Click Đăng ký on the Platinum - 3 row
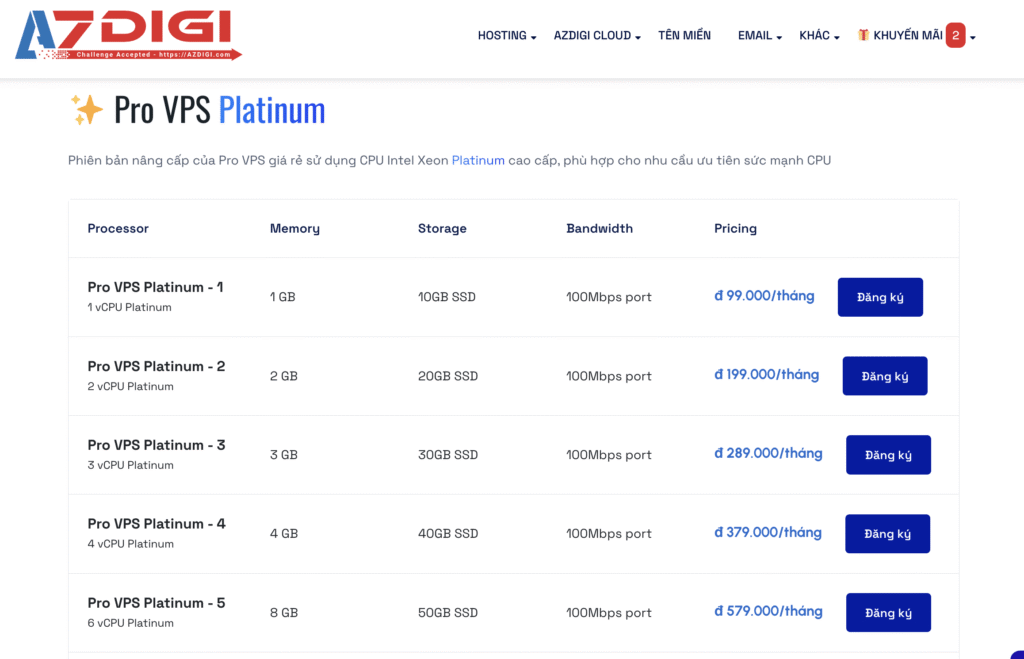This screenshot has height=659, width=1024. (x=888, y=455)
